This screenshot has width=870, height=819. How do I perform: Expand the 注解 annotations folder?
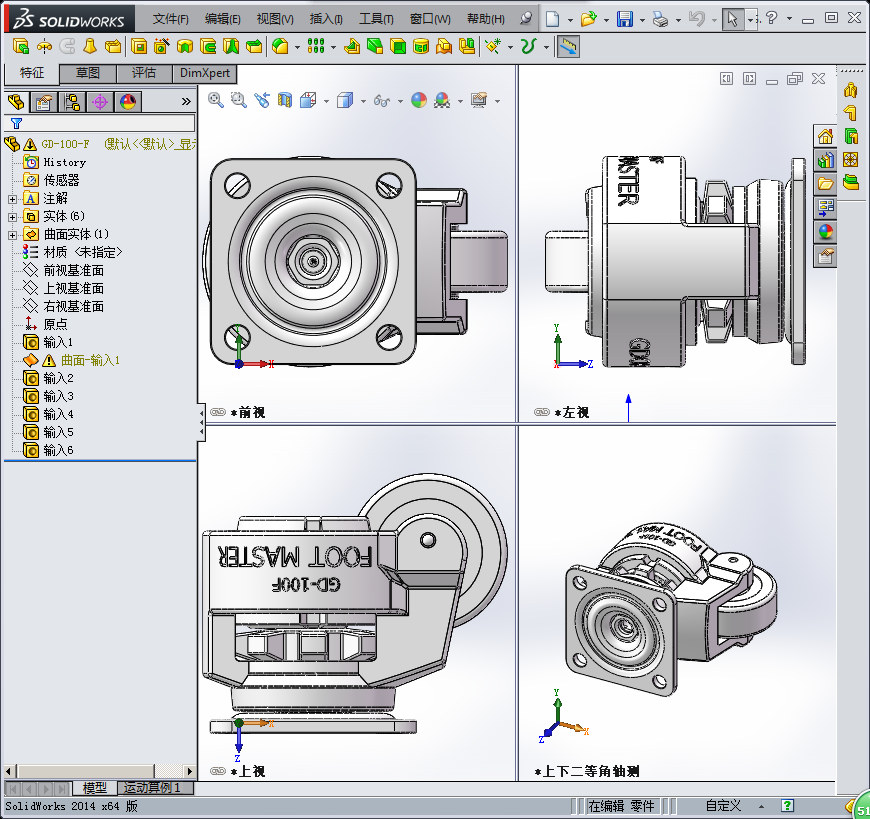click(x=13, y=198)
